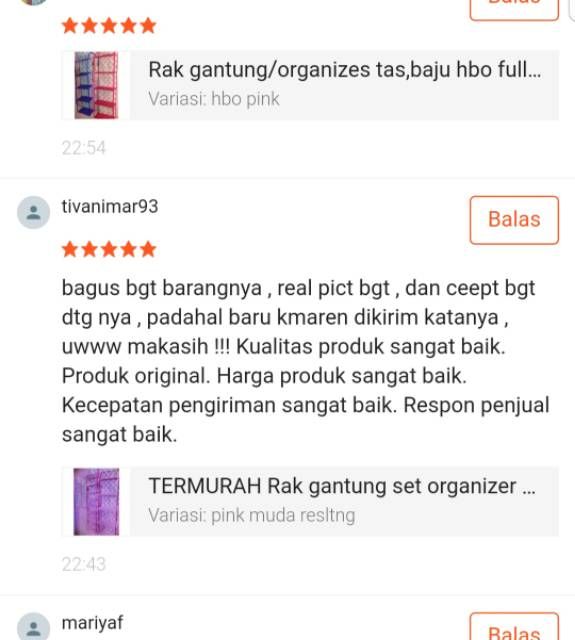This screenshot has width=575, height=640.
Task: Click tivanimar93's review text 'bagus bgt barangnya'
Action: click(162, 288)
